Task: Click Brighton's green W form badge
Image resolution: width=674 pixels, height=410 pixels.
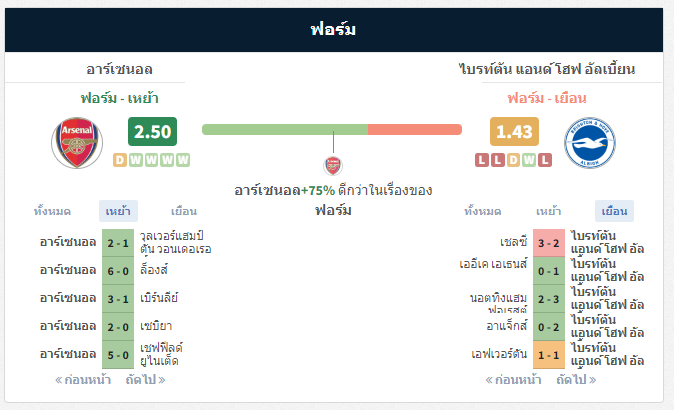Action: coord(529,160)
